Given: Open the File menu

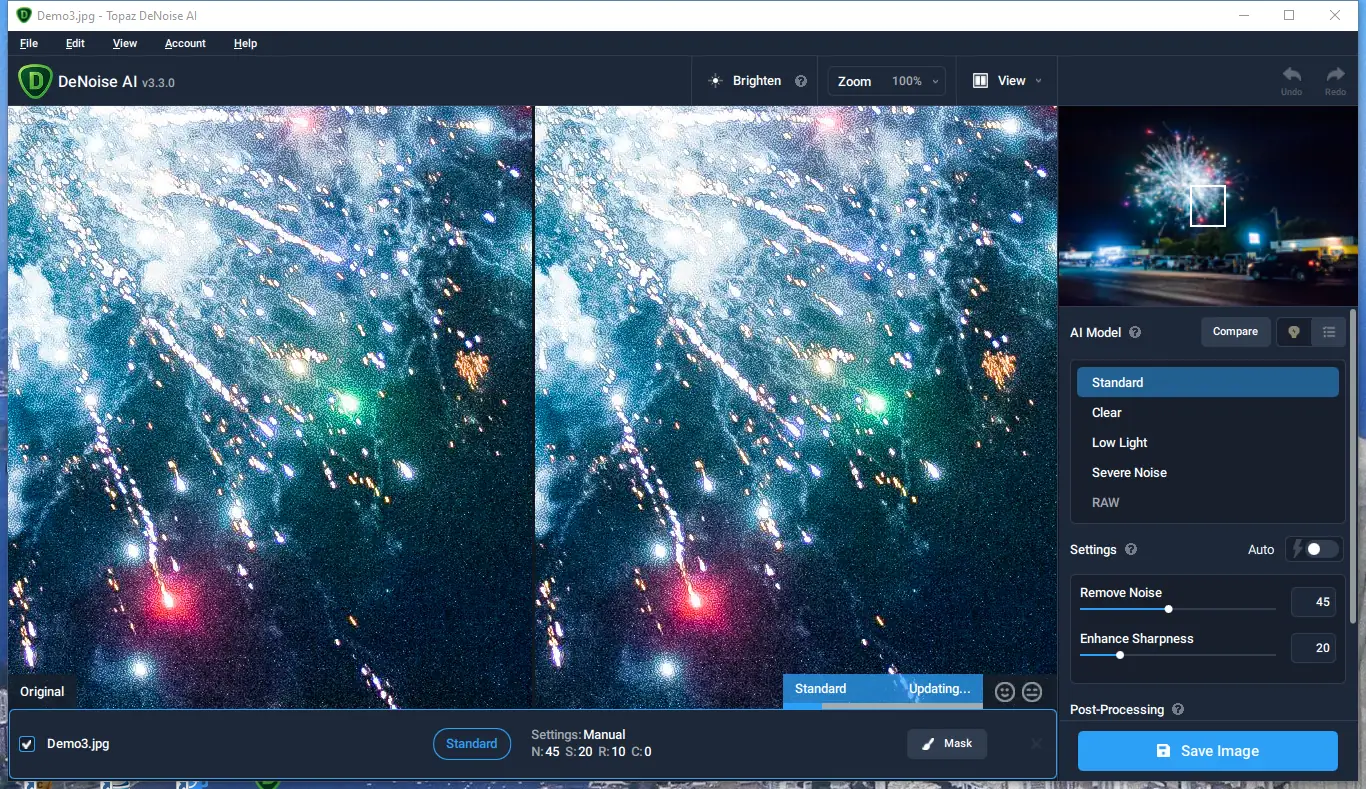Looking at the screenshot, I should [29, 44].
